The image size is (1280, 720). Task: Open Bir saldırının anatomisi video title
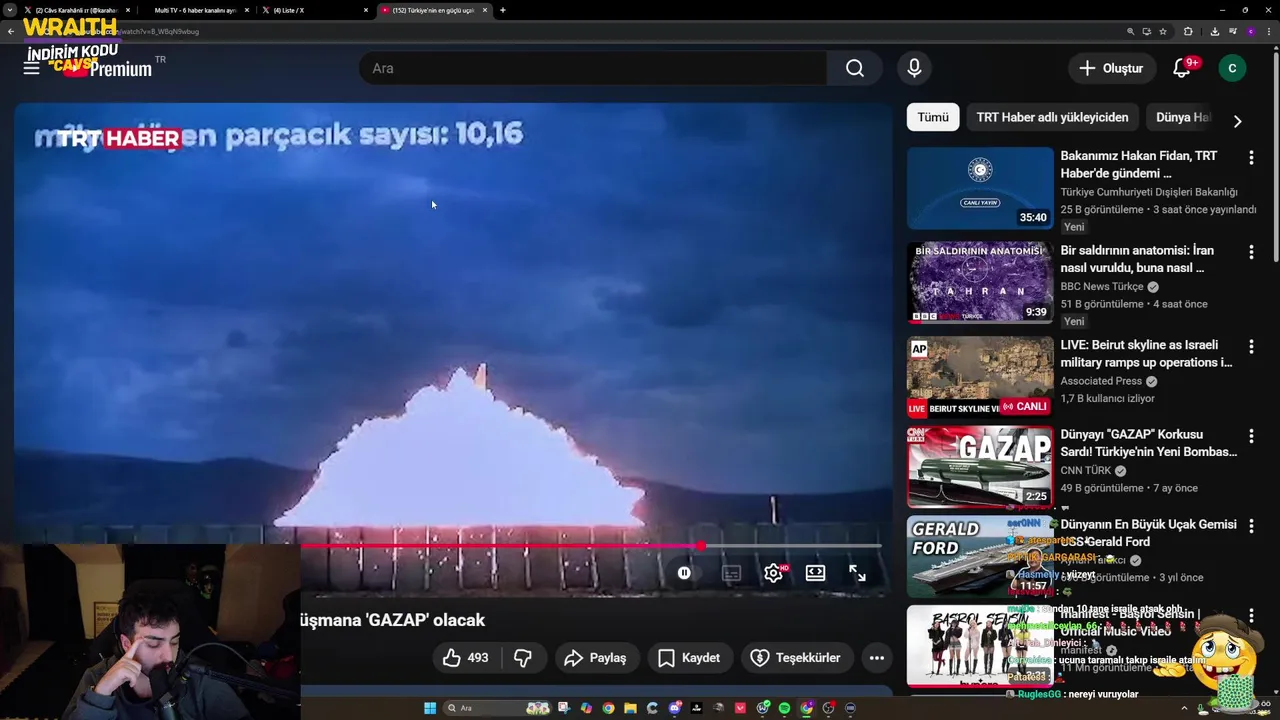coord(1137,259)
